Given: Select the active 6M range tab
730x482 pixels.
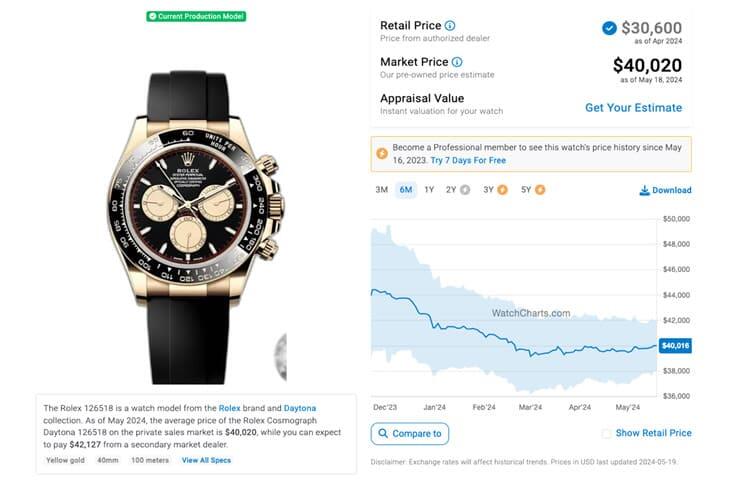Looking at the screenshot, I should [x=405, y=189].
